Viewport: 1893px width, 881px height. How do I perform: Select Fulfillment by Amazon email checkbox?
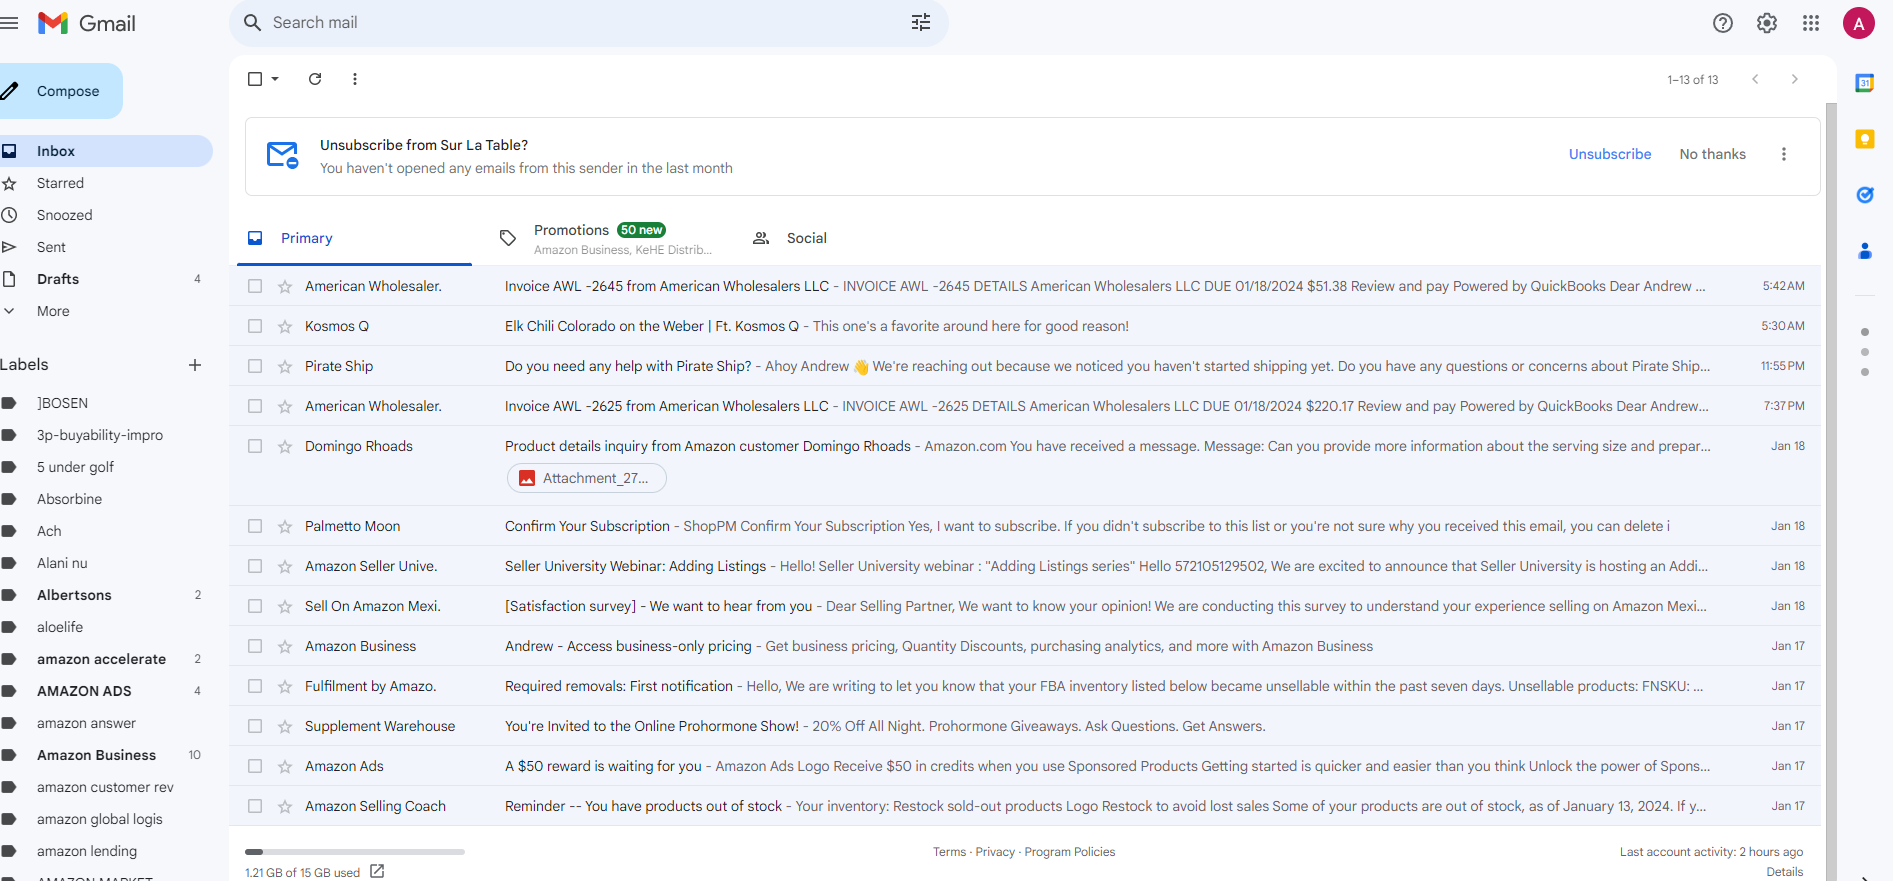pos(255,686)
